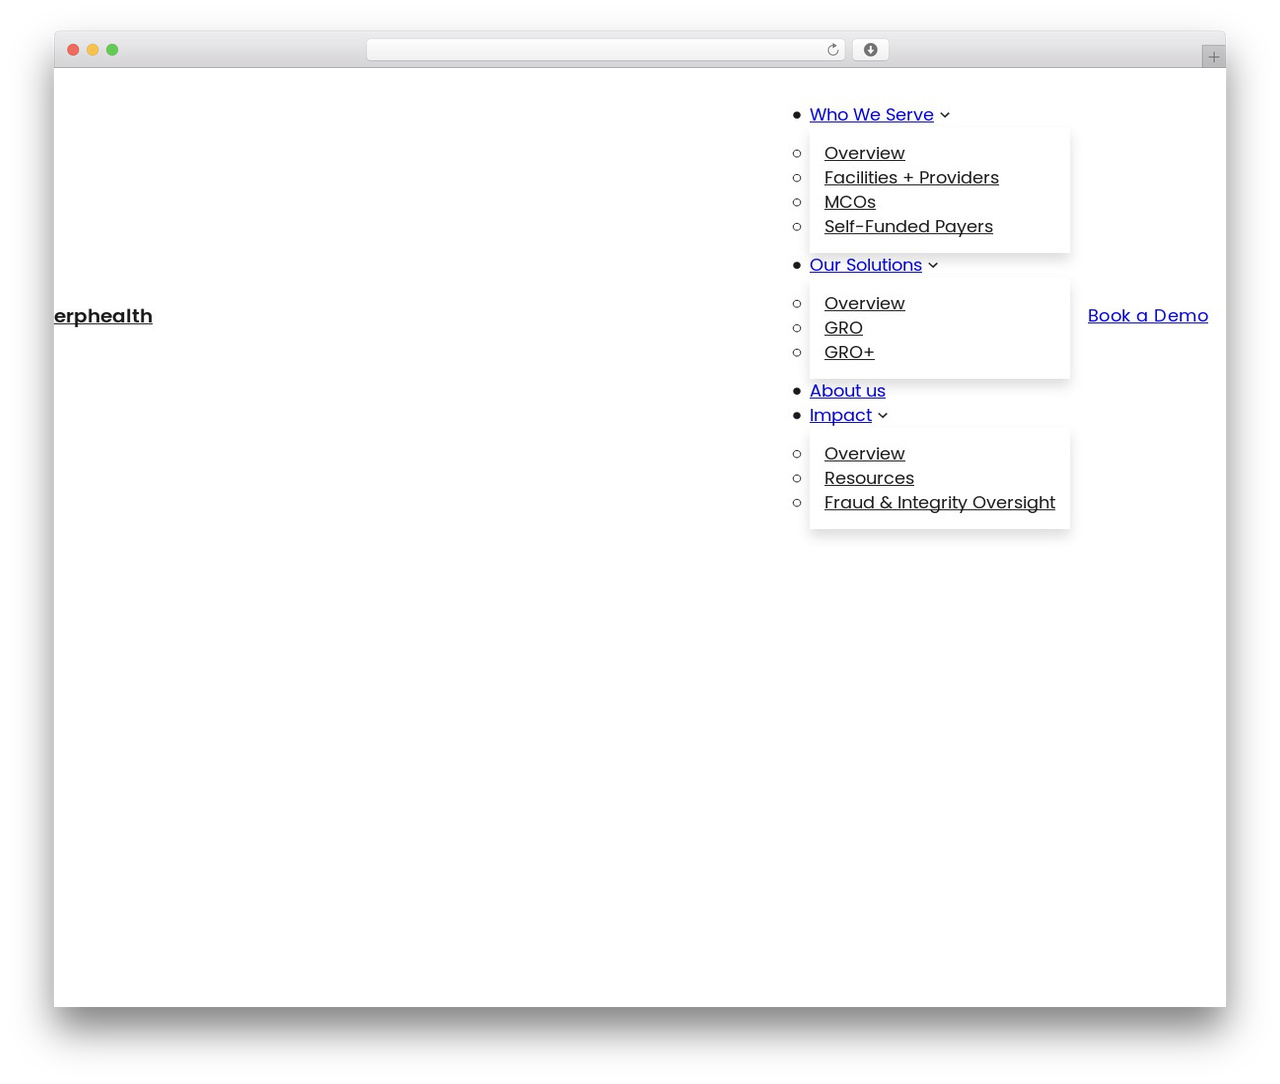
Task: Open the Resources link
Action: pos(869,478)
